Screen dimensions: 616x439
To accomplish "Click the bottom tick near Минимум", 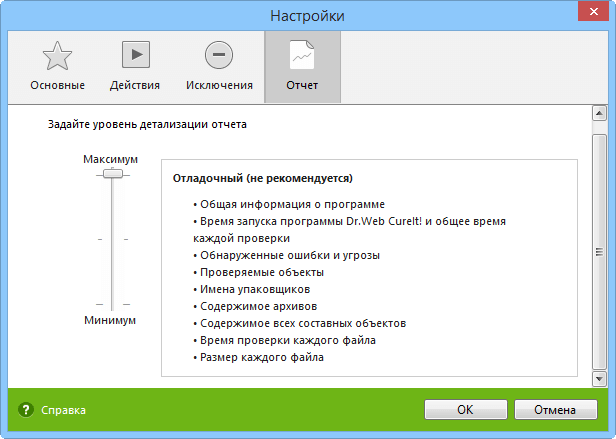I will [113, 304].
